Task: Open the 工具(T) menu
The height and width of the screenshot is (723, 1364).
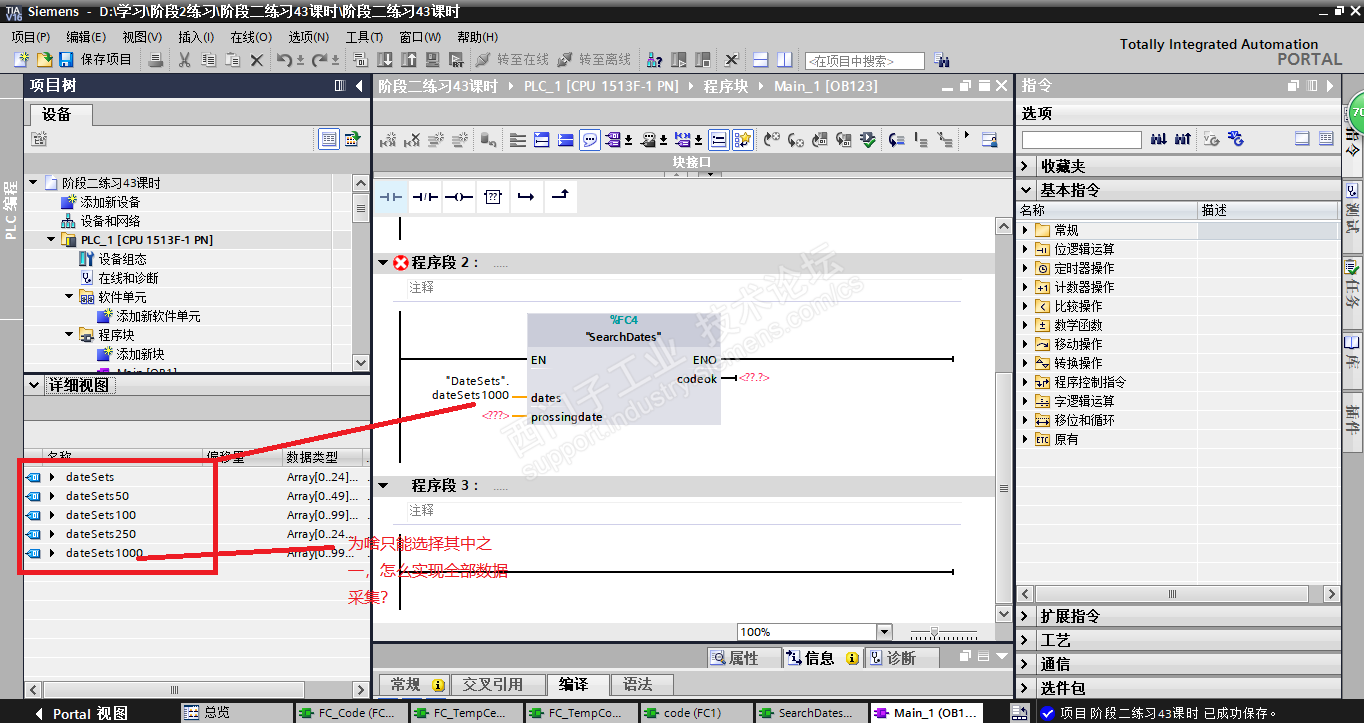Action: 364,37
